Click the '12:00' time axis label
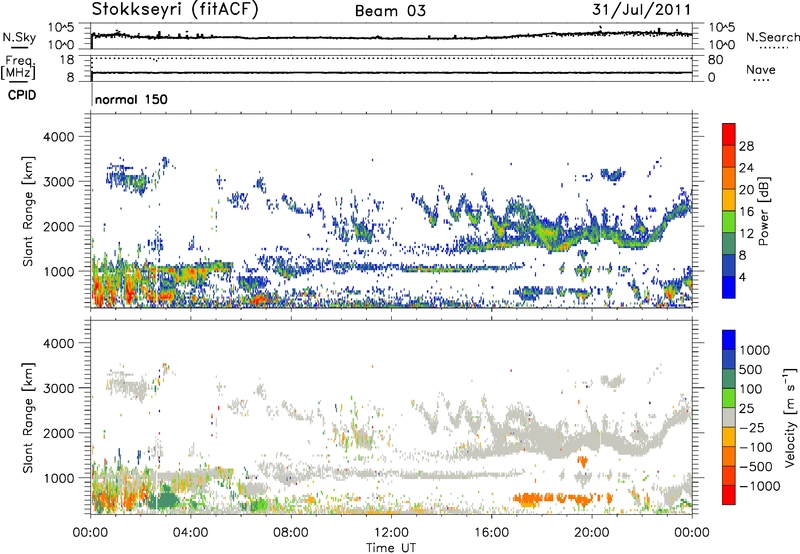Screen dimensions: 800x554 click(391, 533)
